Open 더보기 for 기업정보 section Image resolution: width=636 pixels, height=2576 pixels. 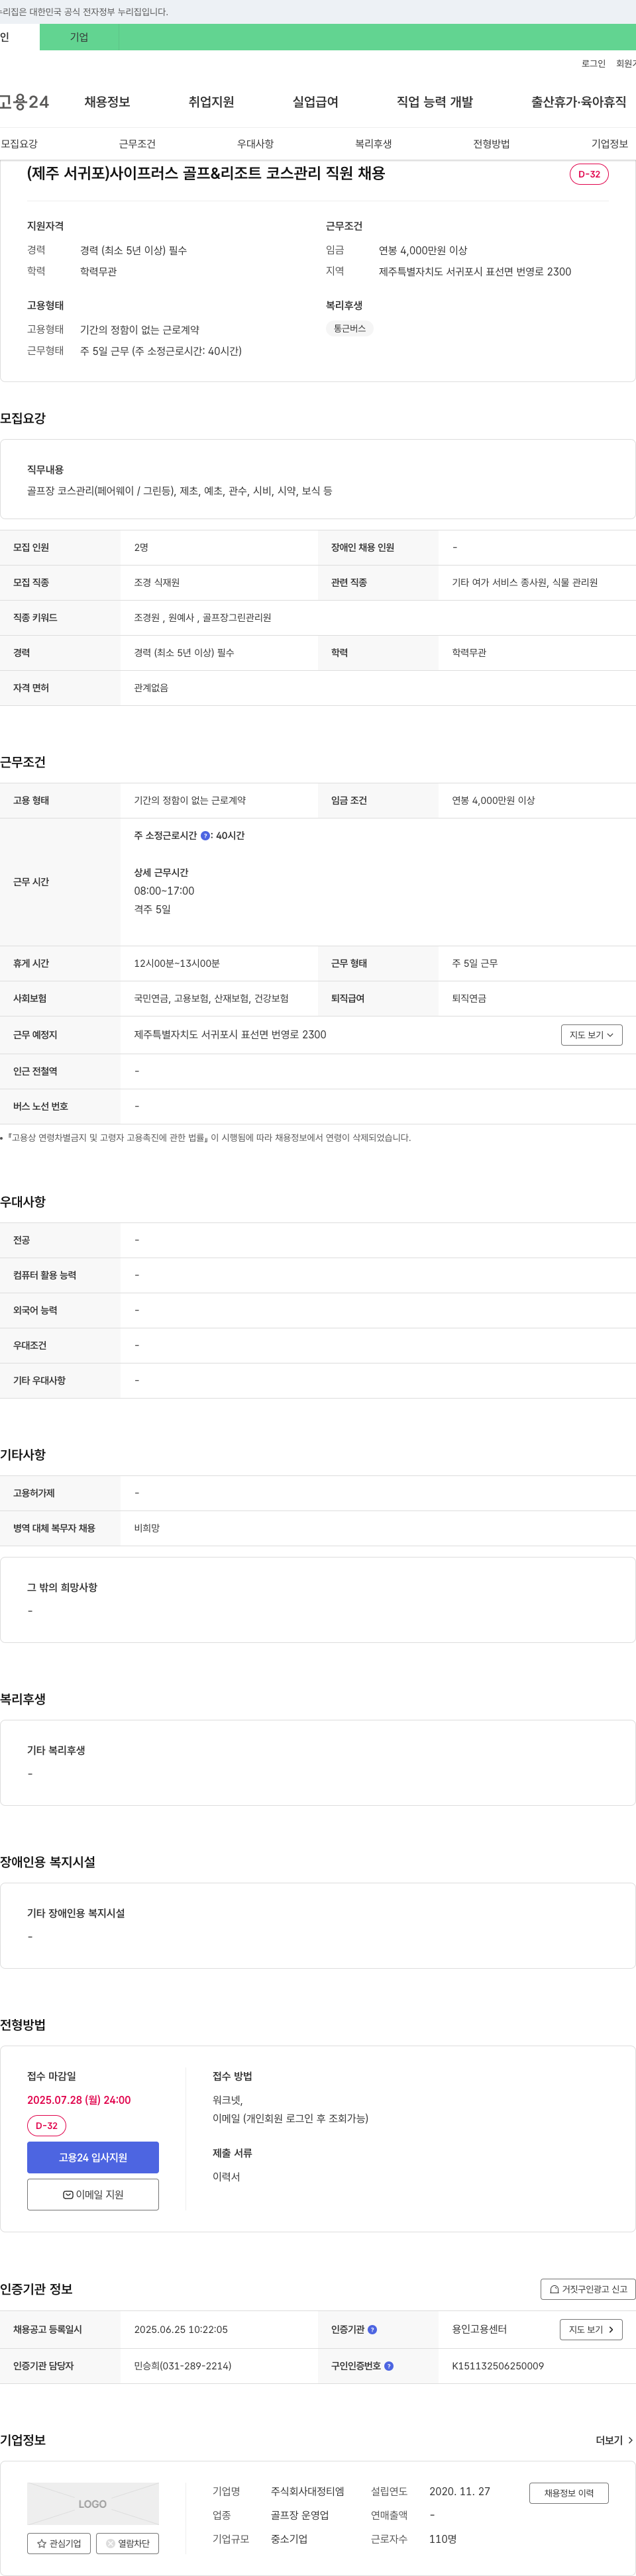pyautogui.click(x=614, y=2440)
